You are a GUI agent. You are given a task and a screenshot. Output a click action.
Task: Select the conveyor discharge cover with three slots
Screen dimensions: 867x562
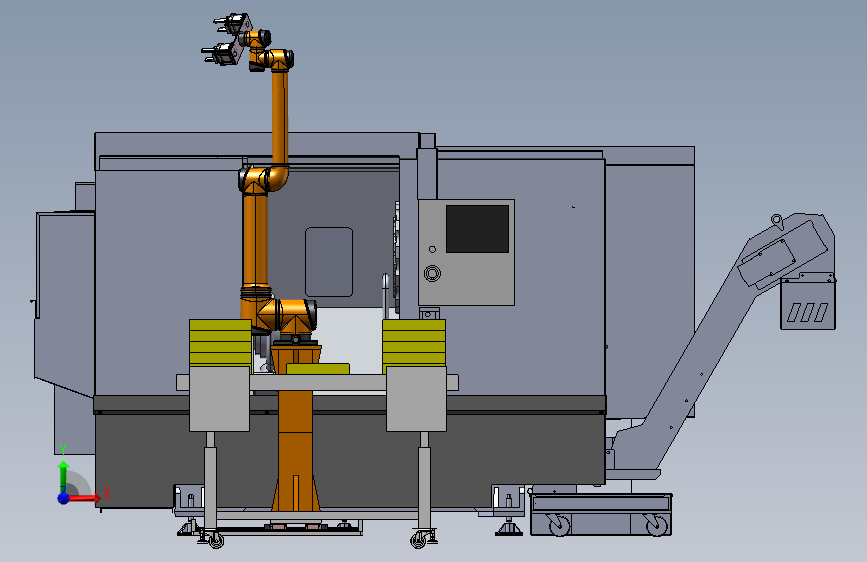tap(808, 304)
